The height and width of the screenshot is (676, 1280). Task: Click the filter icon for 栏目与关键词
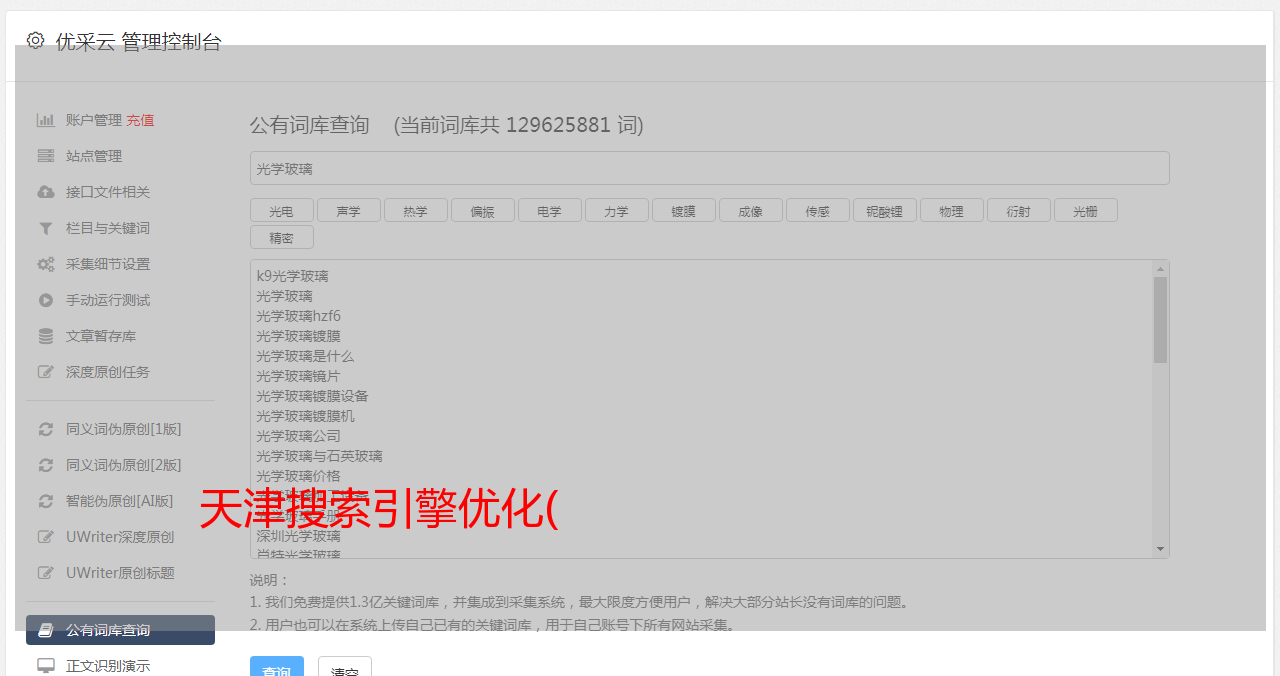(x=45, y=228)
